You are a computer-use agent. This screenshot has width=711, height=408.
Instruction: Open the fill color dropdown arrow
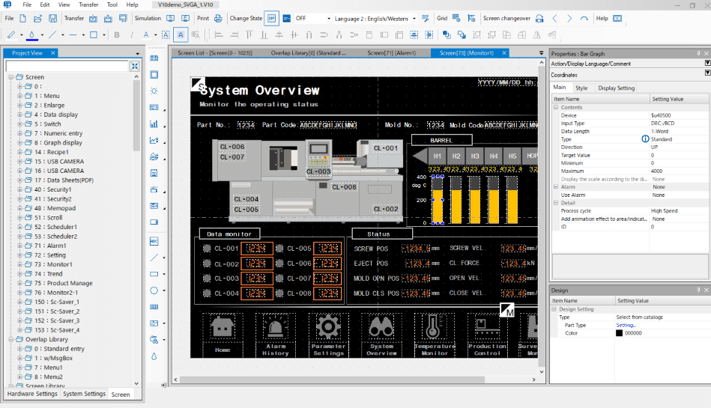coord(42,35)
